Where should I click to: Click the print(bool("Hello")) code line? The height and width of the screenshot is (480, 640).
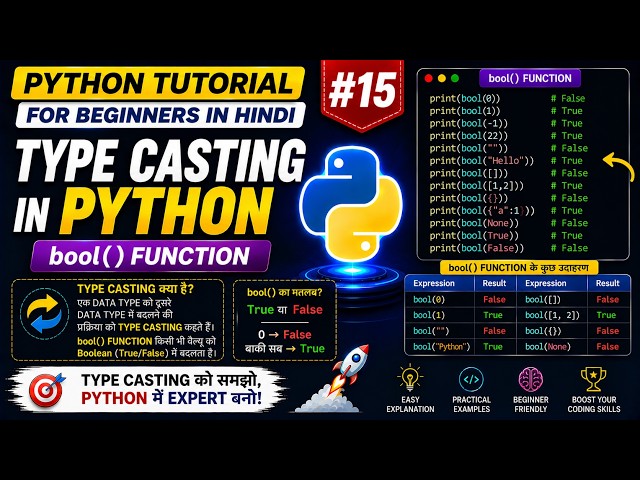click(482, 160)
